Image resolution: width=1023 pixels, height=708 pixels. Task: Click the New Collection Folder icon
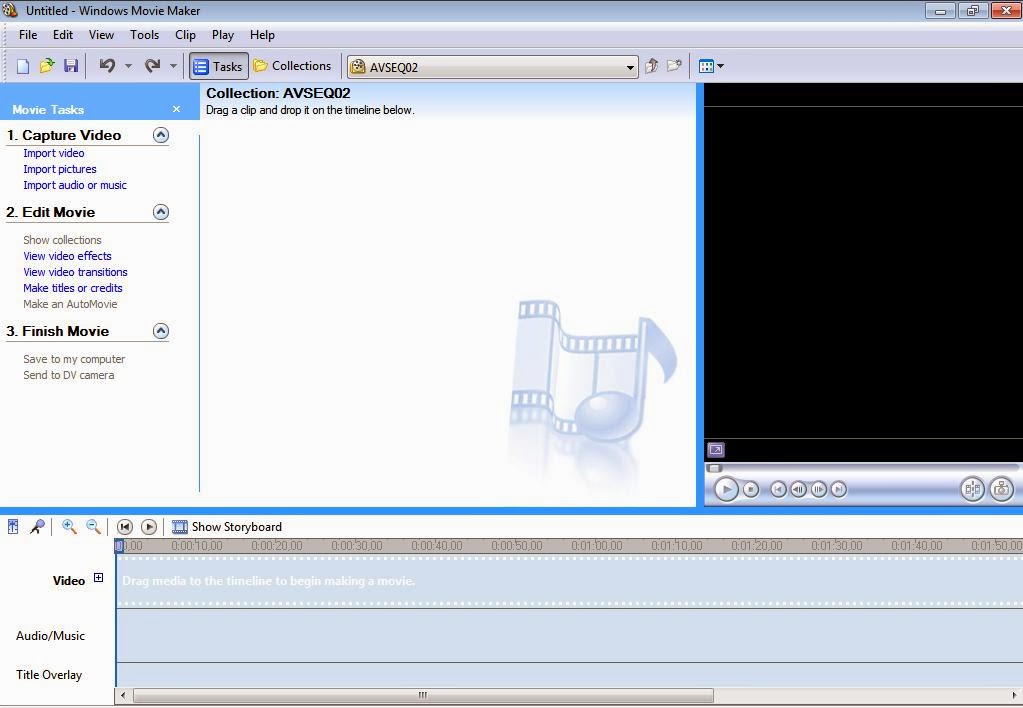tap(674, 66)
